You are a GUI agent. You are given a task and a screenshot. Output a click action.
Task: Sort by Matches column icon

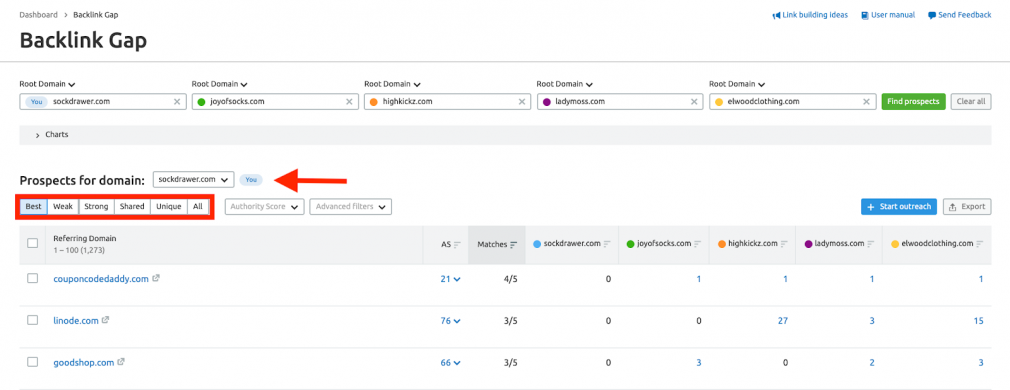pyautogui.click(x=514, y=244)
